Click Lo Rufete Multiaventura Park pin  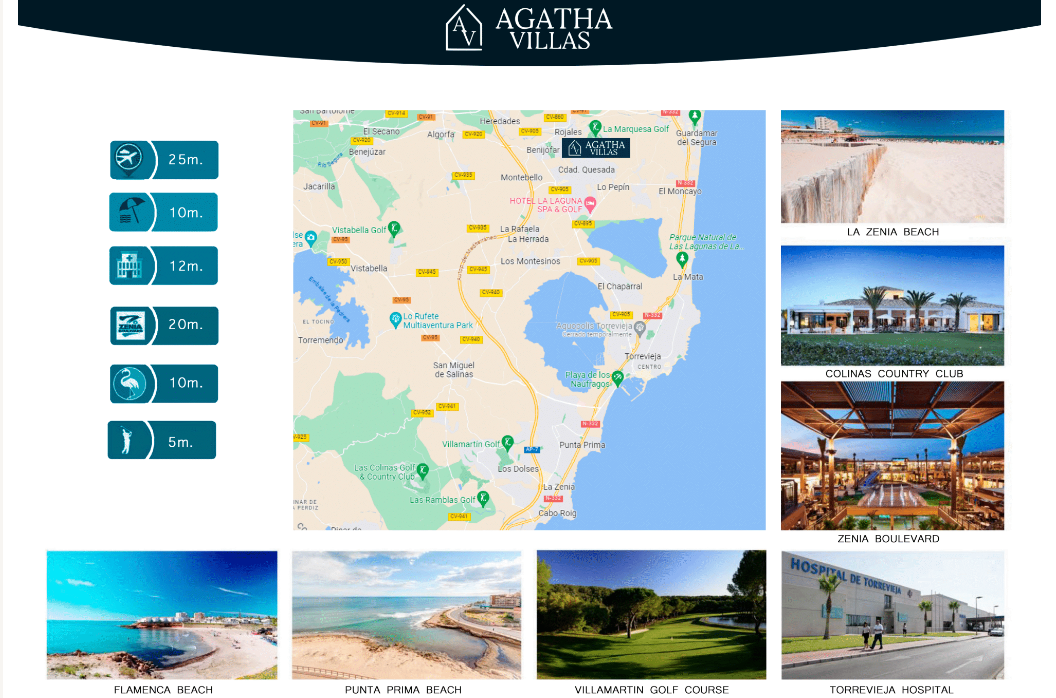pos(395,320)
